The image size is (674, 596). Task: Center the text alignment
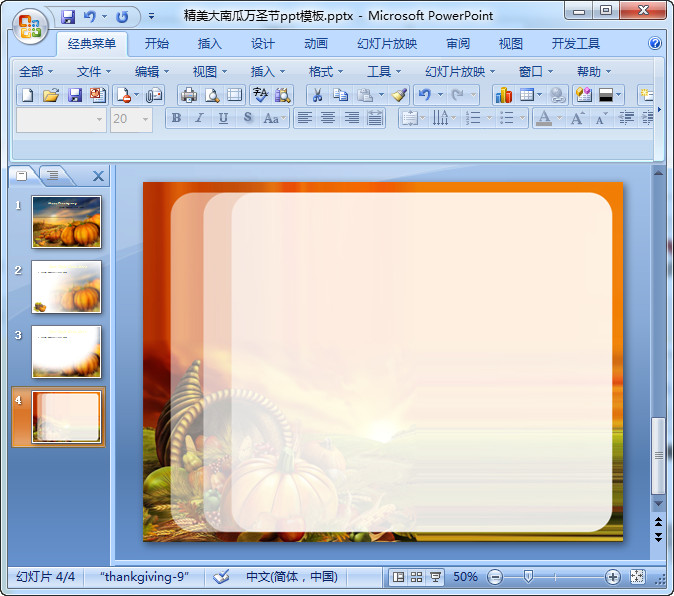point(328,118)
